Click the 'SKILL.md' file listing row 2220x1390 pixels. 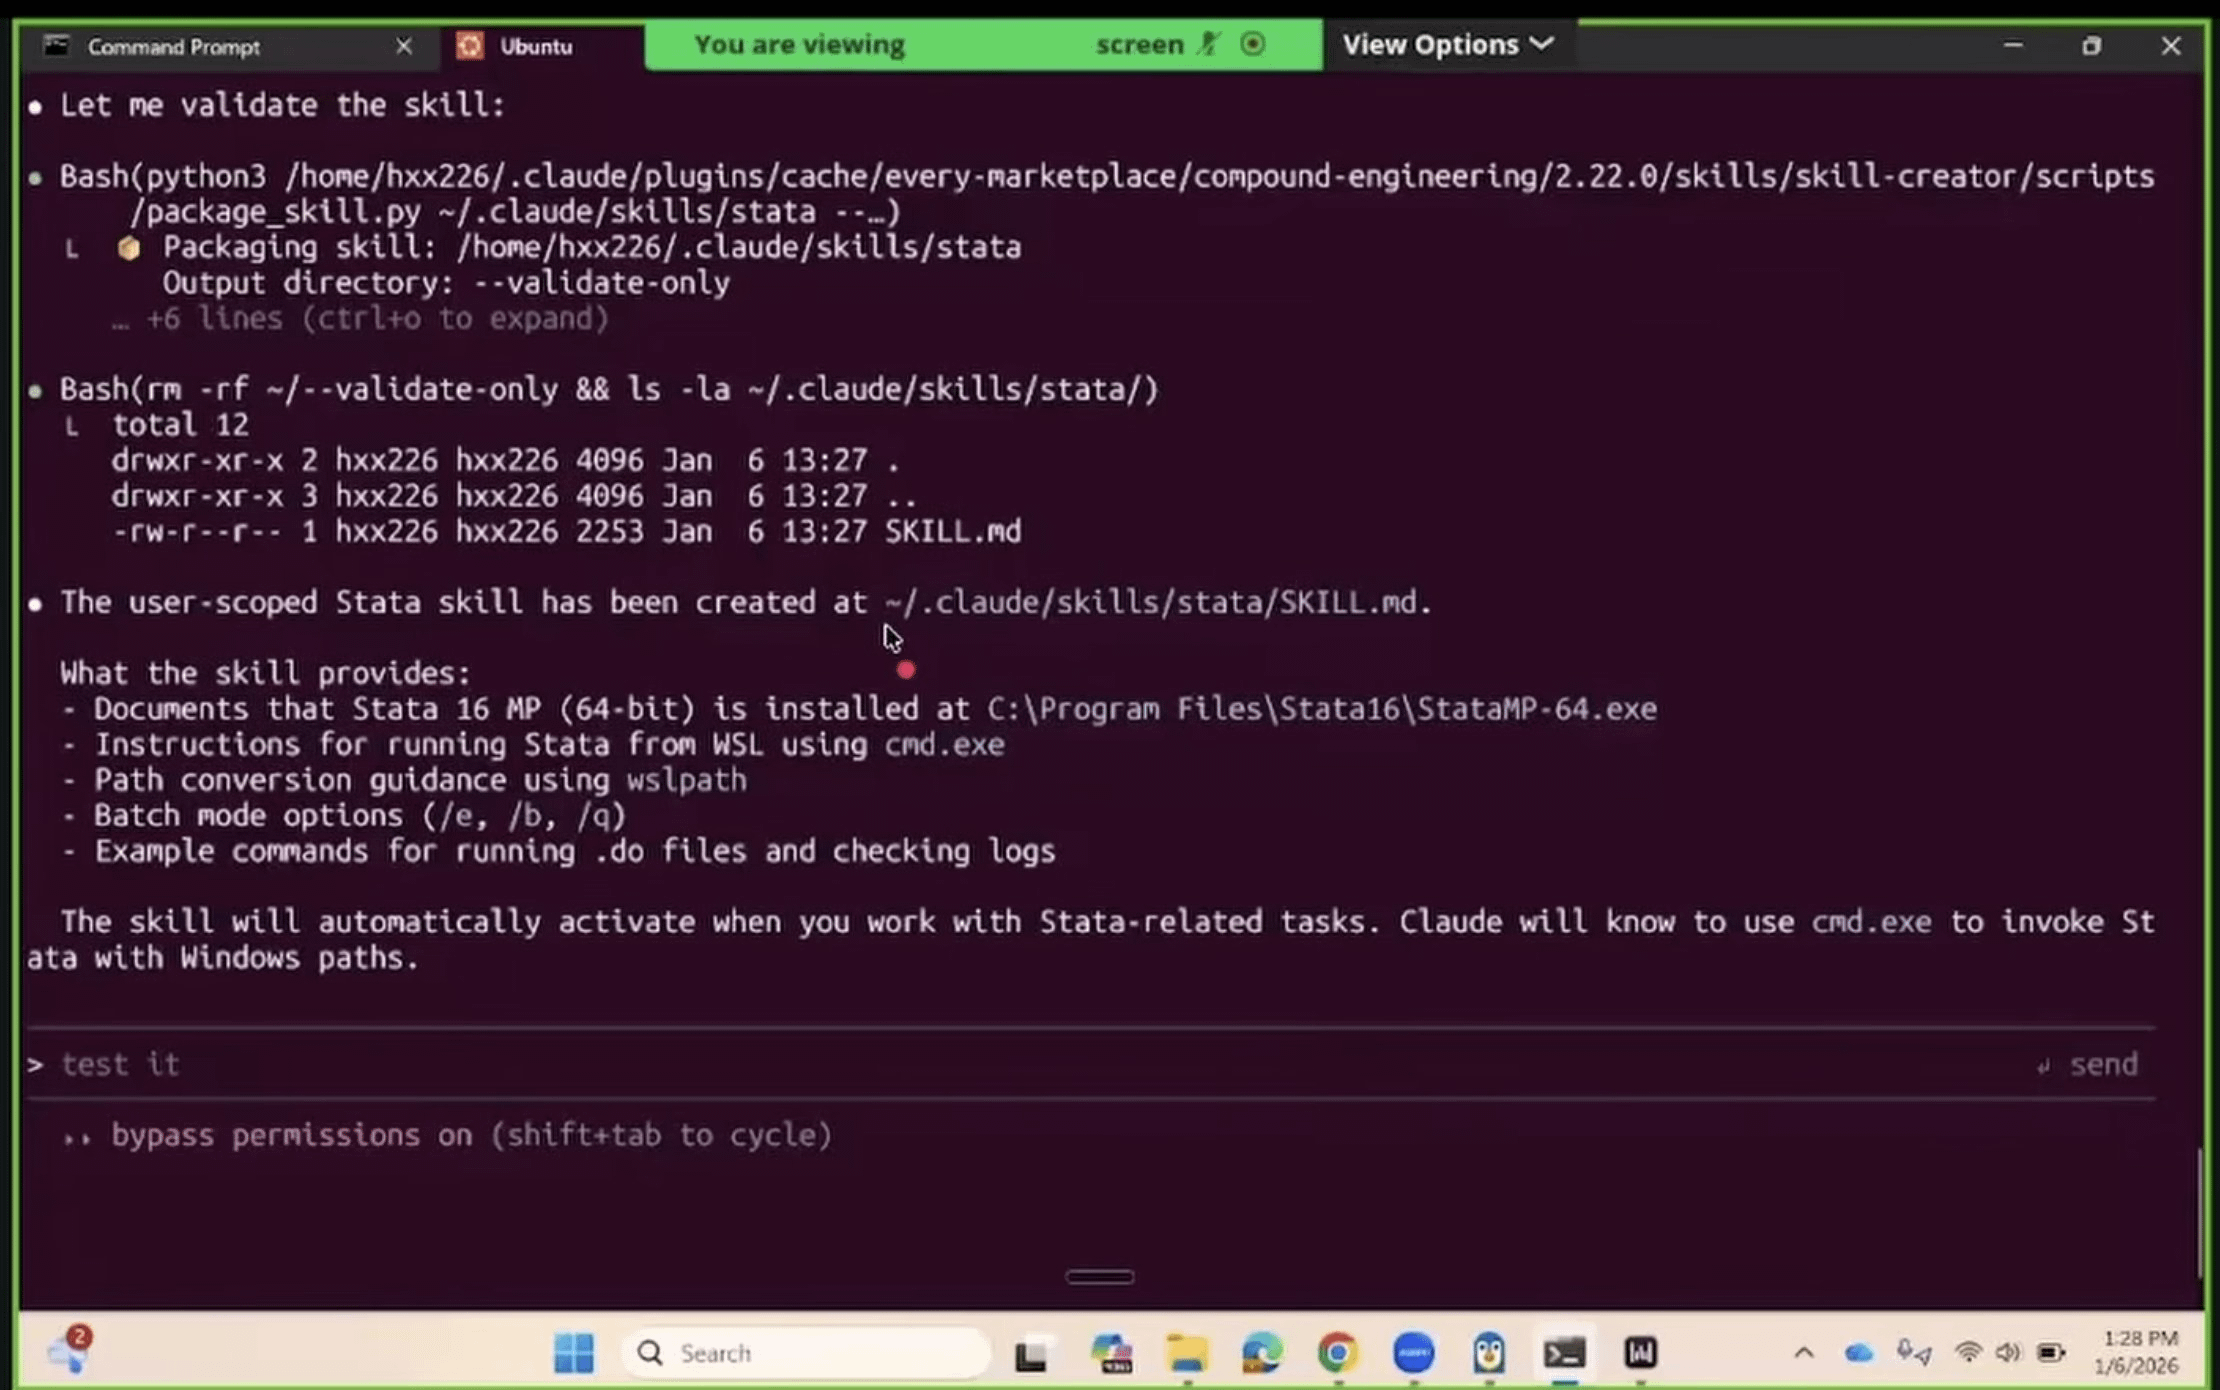pos(566,531)
